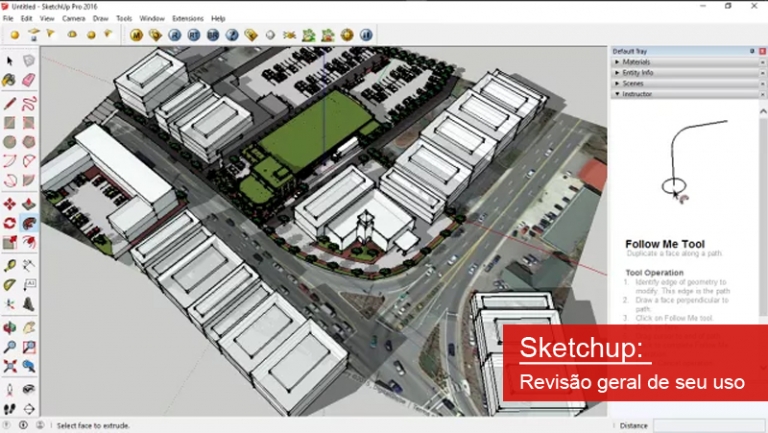The image size is (768, 433).
Task: Open the Extensions menu
Action: (188, 19)
